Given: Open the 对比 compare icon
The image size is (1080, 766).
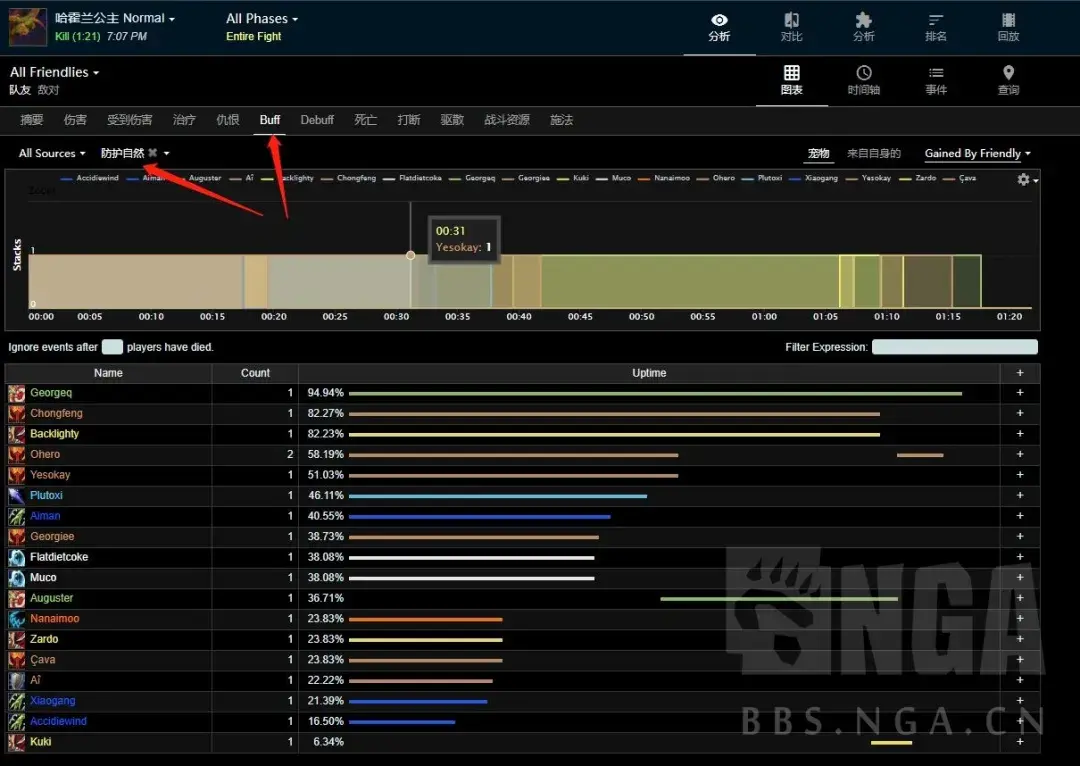Looking at the screenshot, I should [x=791, y=27].
